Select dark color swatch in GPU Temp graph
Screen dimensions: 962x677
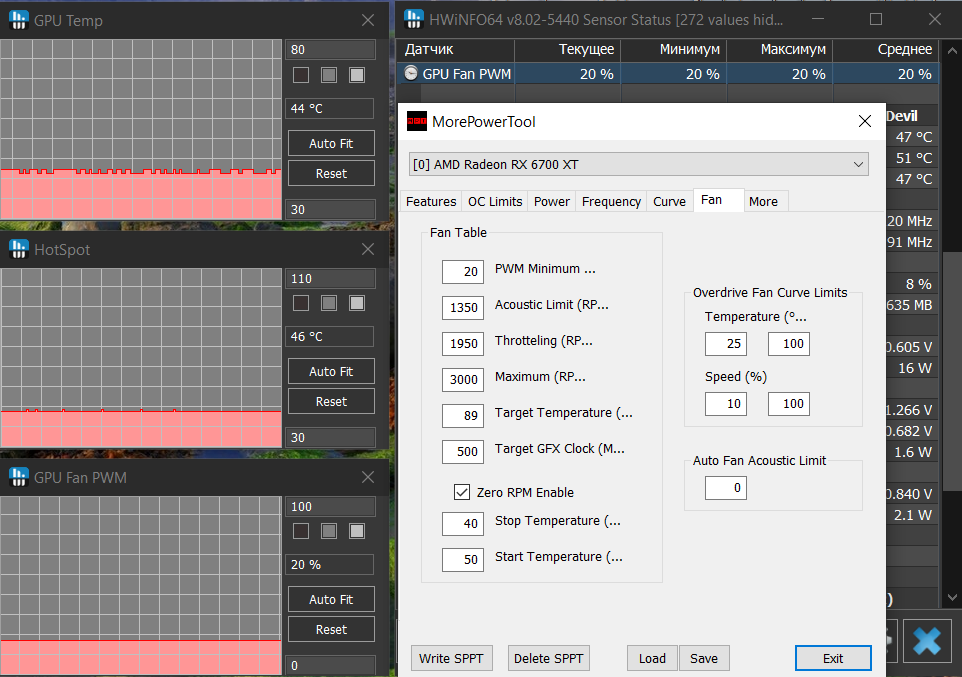click(x=301, y=75)
